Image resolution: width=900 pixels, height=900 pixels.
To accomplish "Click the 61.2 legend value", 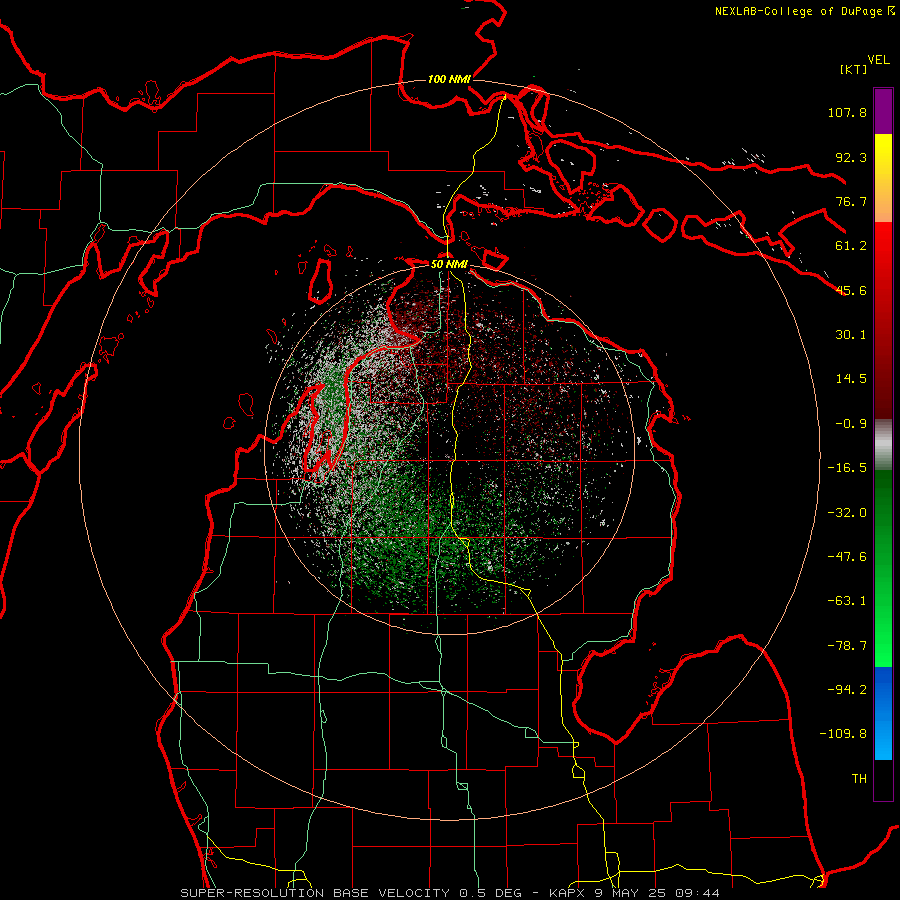I will [851, 246].
